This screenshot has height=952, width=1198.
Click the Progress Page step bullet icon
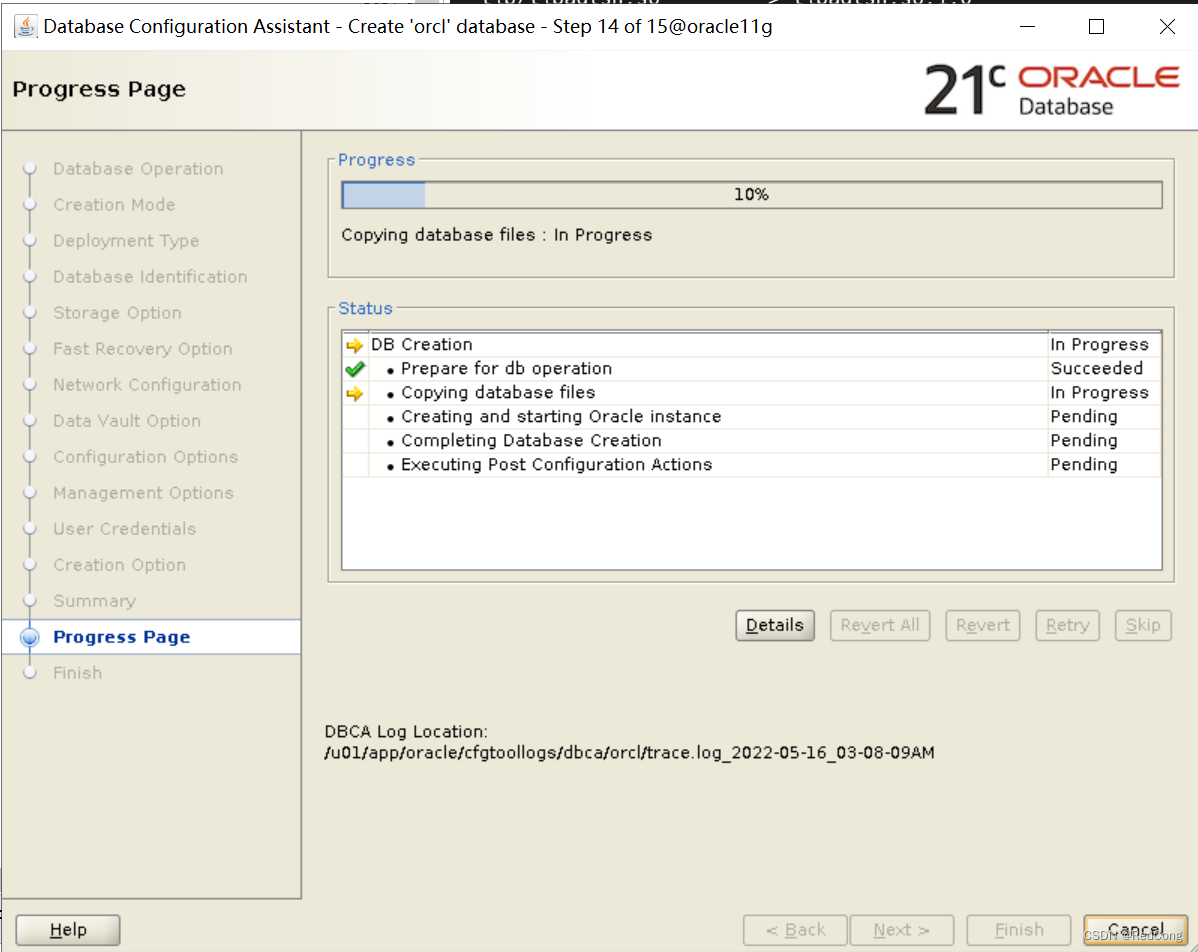30,637
